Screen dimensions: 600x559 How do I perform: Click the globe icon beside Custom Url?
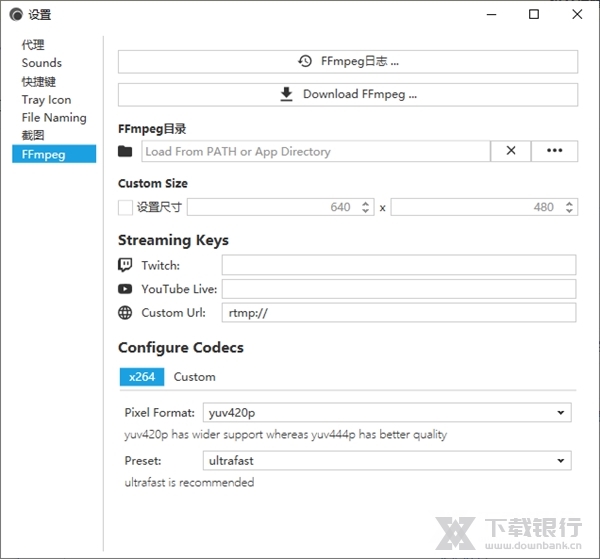pos(125,313)
